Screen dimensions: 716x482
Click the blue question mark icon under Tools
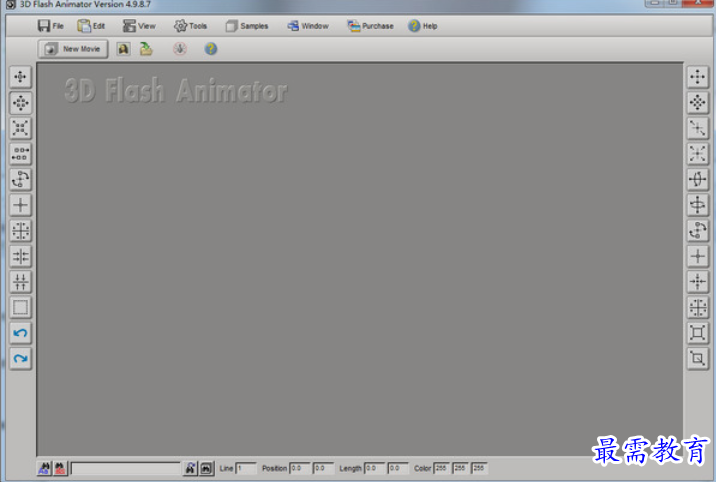[x=211, y=49]
